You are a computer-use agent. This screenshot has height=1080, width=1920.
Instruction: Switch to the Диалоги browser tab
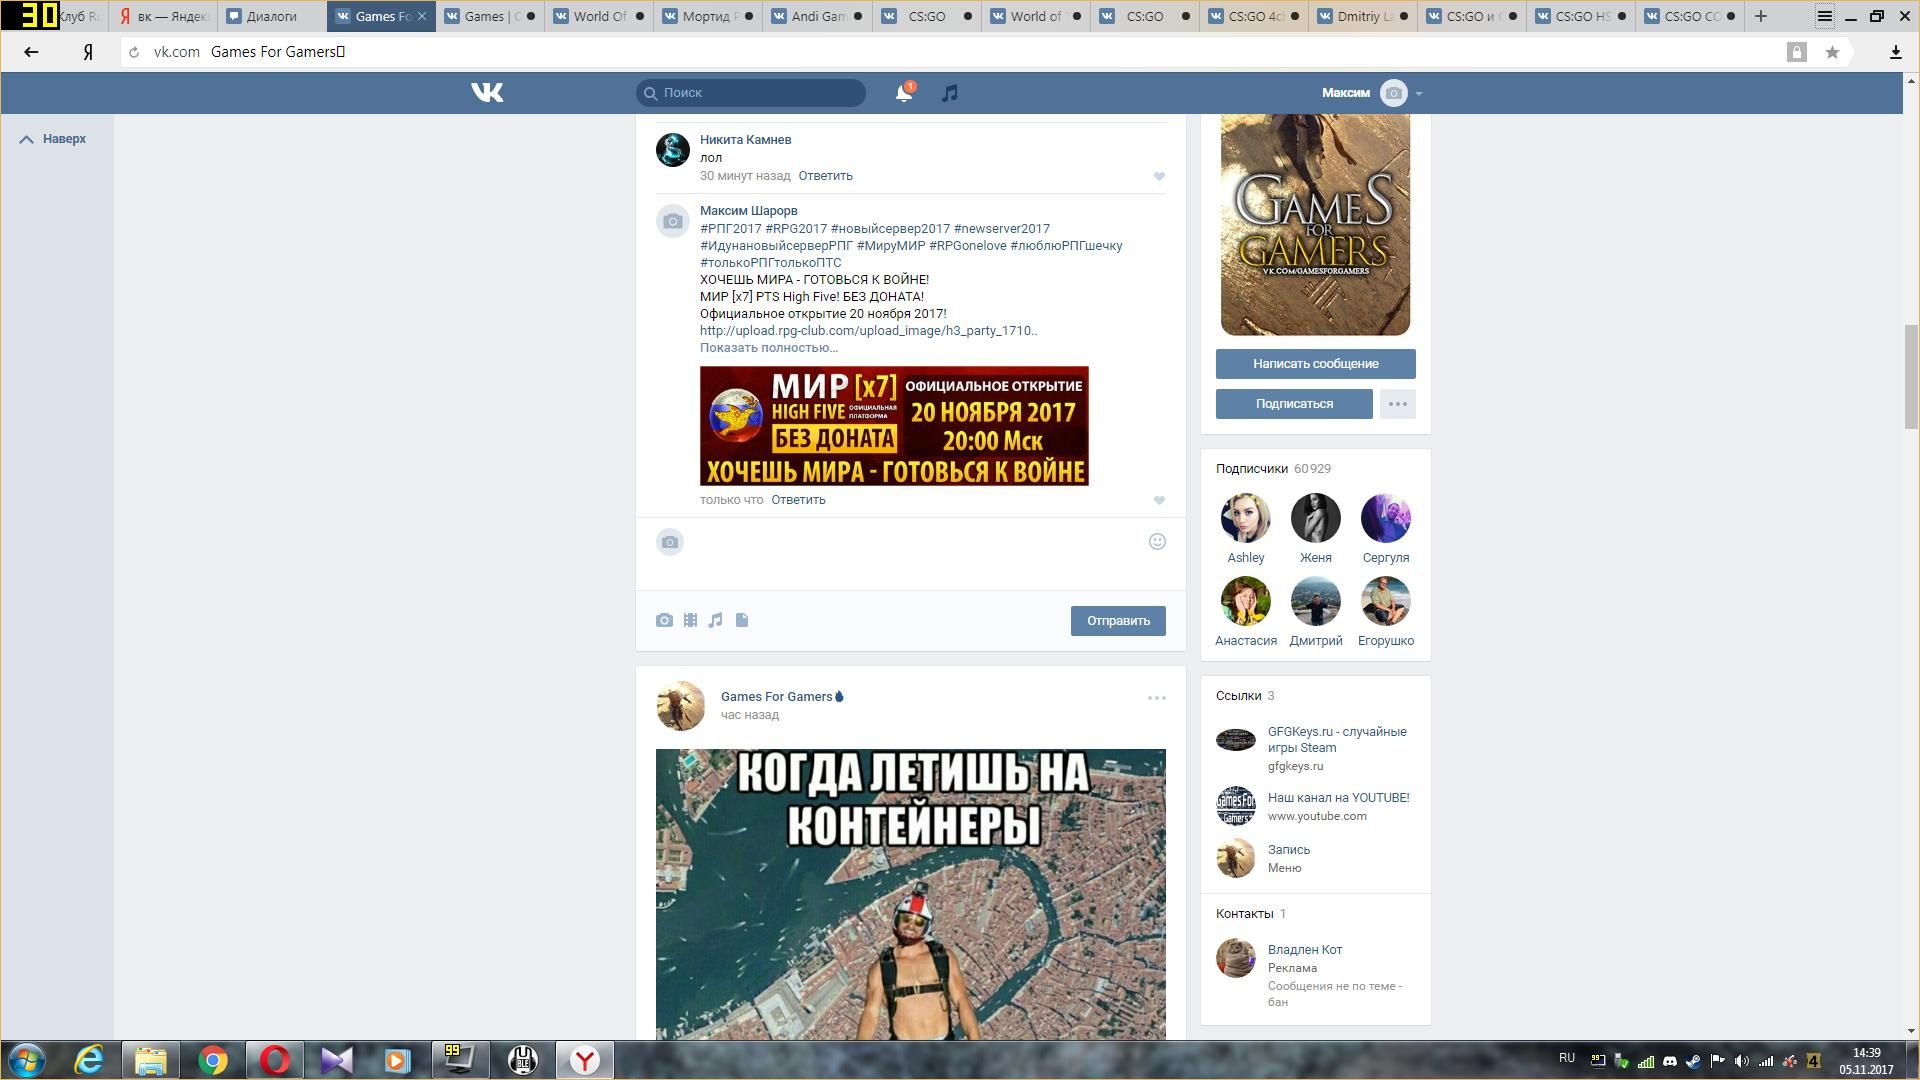271,16
